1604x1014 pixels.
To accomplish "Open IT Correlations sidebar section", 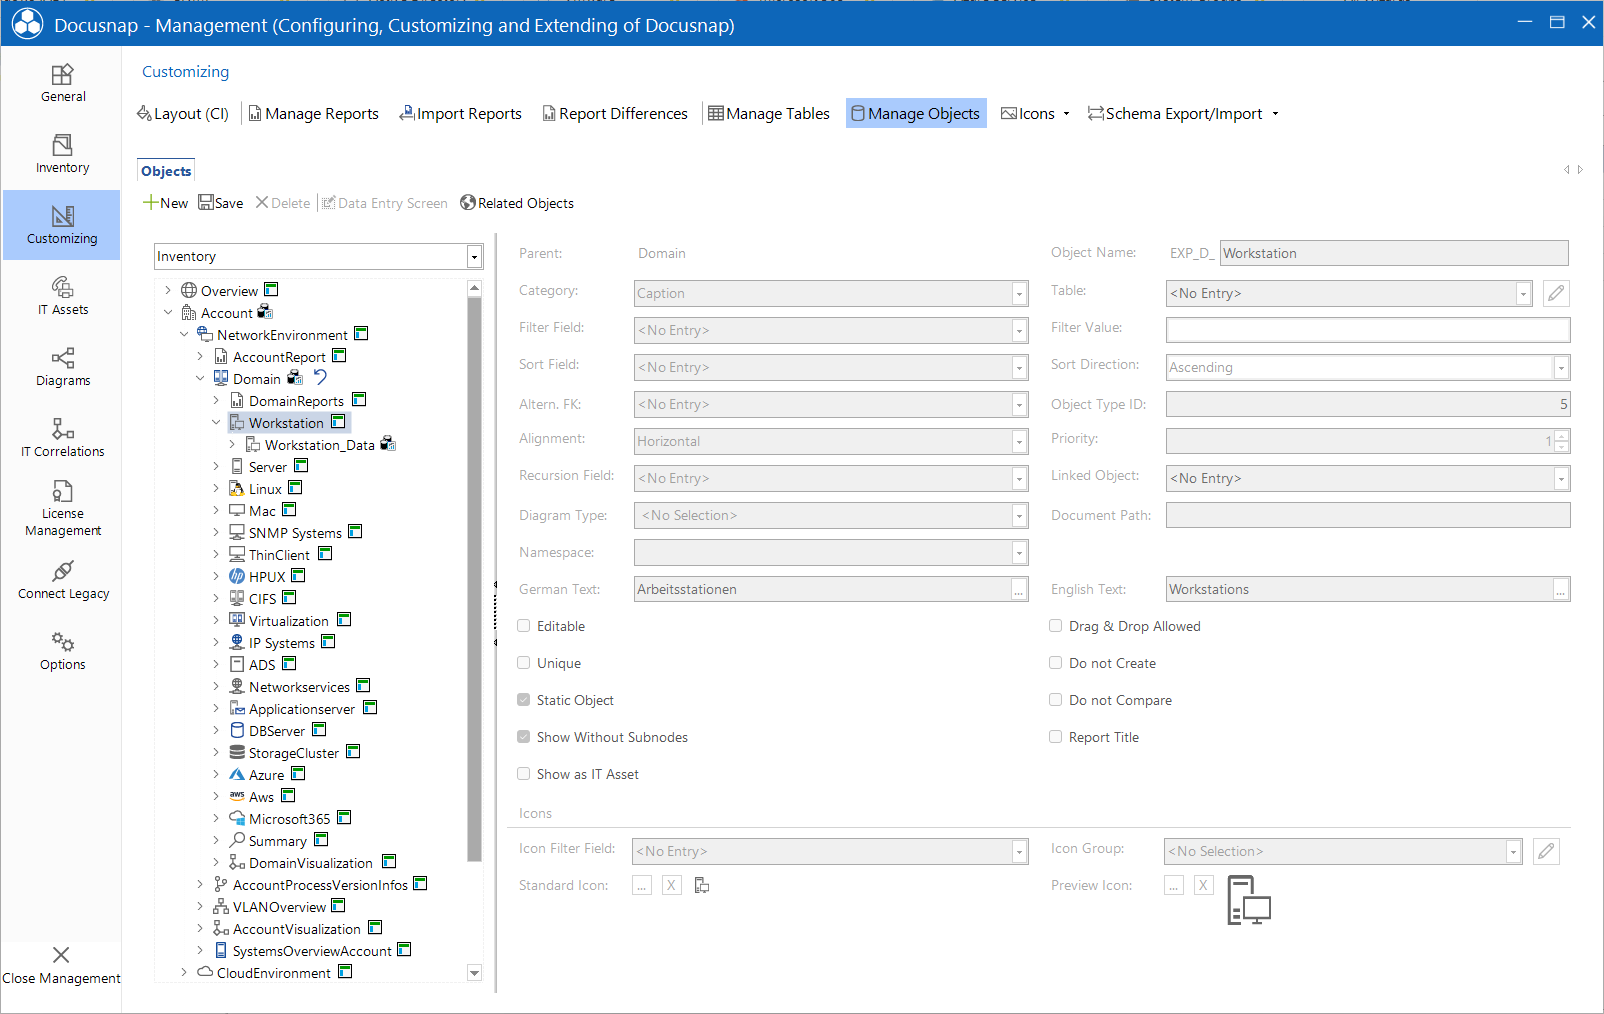I will pyautogui.click(x=62, y=438).
